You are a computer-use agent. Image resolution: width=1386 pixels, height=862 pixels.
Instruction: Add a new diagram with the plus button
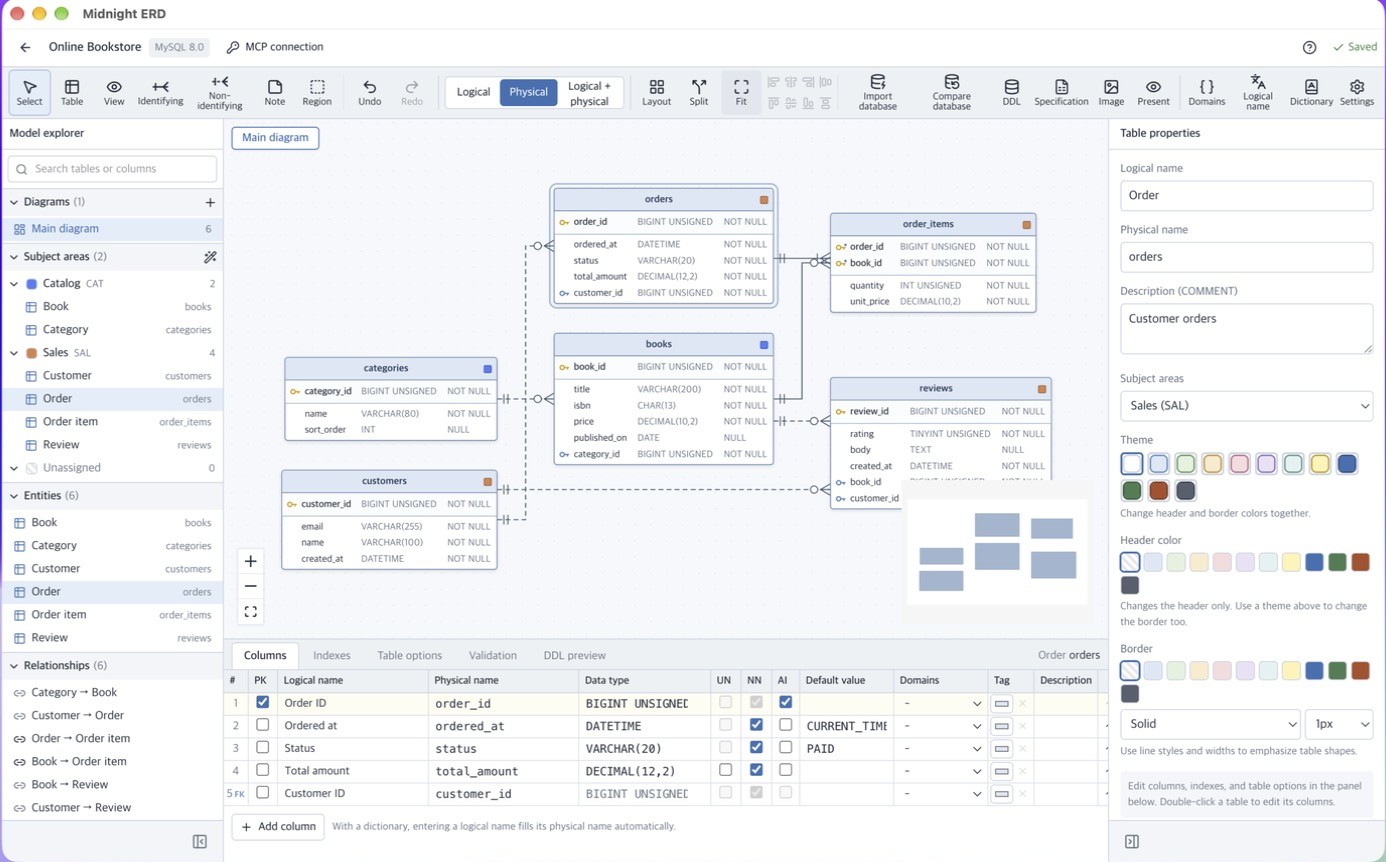pos(210,202)
